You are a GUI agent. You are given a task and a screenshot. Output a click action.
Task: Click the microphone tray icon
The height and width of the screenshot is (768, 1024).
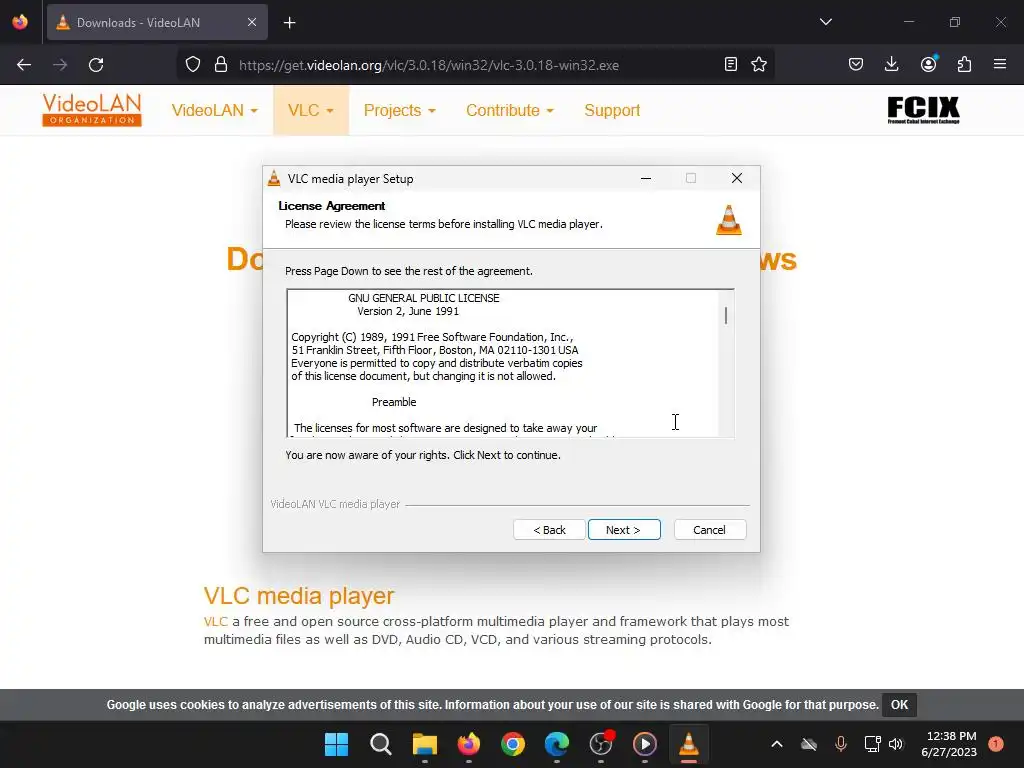coord(841,744)
